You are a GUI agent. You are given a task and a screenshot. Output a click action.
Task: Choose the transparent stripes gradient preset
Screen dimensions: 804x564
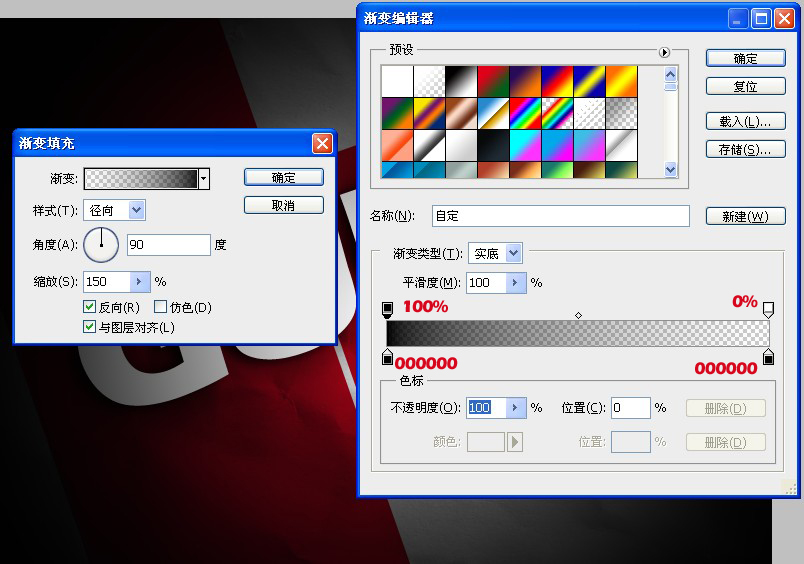point(589,113)
